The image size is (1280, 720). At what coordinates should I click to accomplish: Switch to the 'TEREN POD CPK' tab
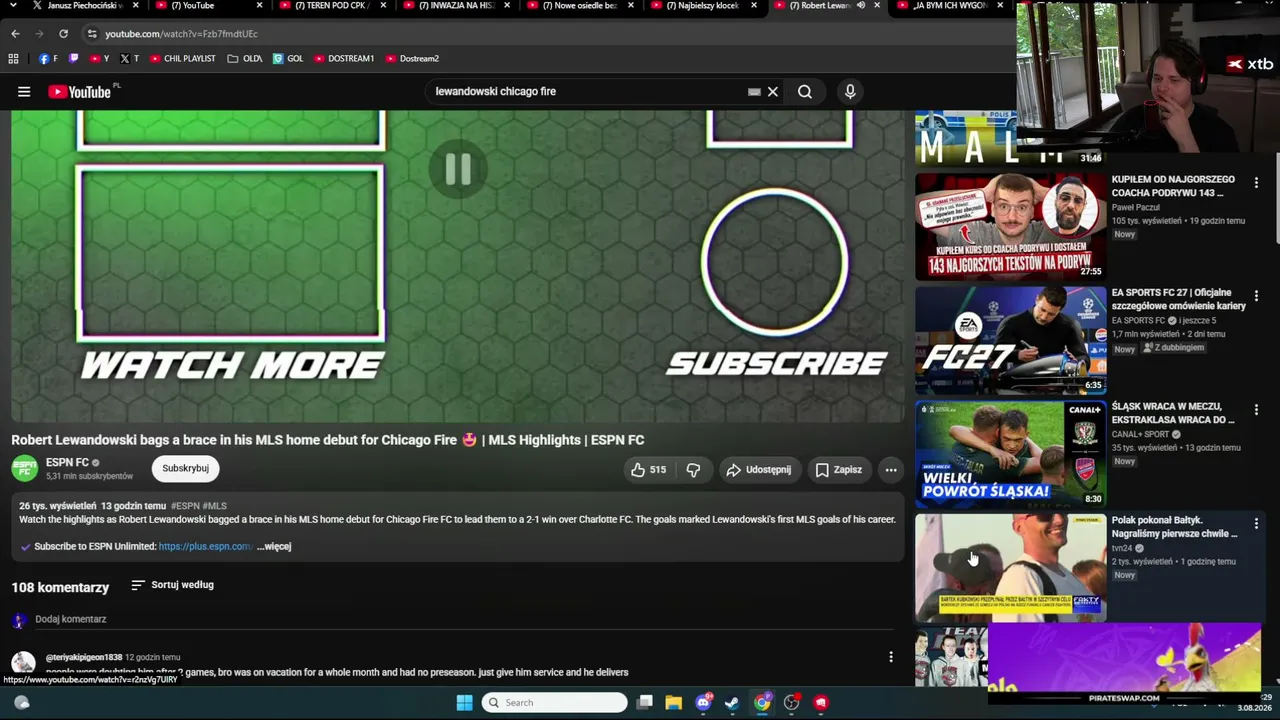tap(330, 6)
